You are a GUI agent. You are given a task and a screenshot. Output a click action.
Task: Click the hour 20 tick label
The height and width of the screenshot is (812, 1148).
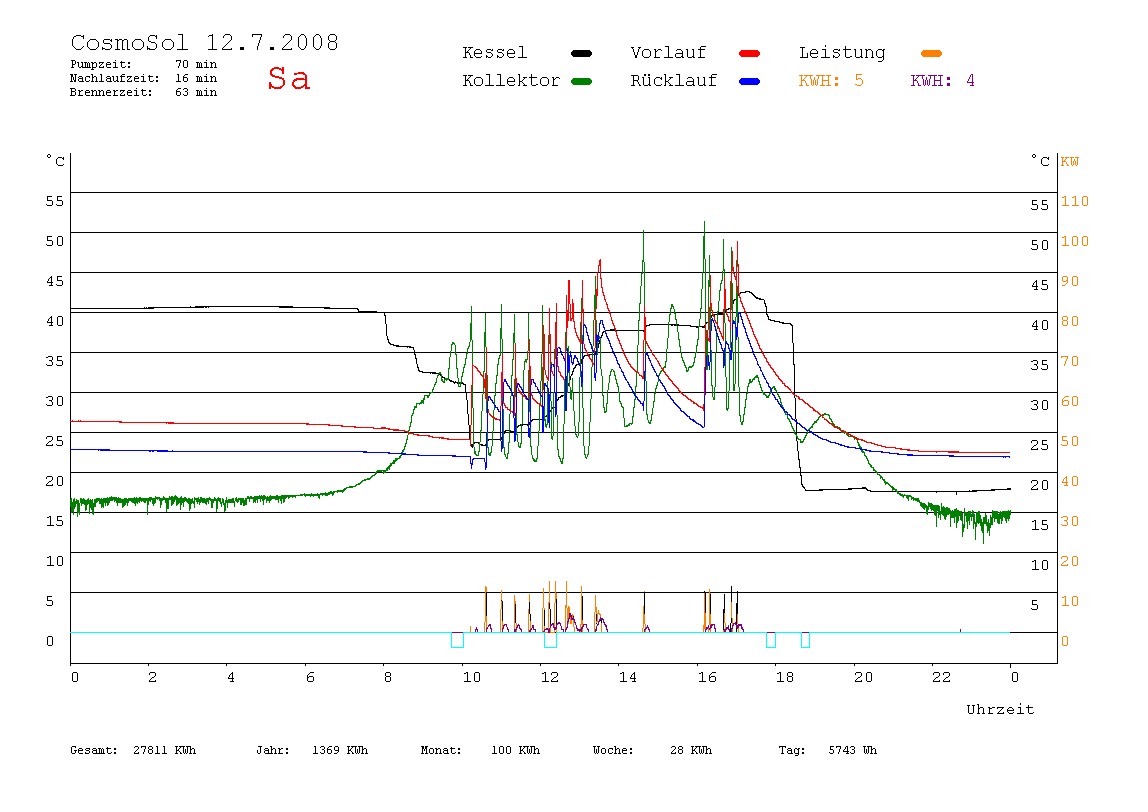coord(864,677)
